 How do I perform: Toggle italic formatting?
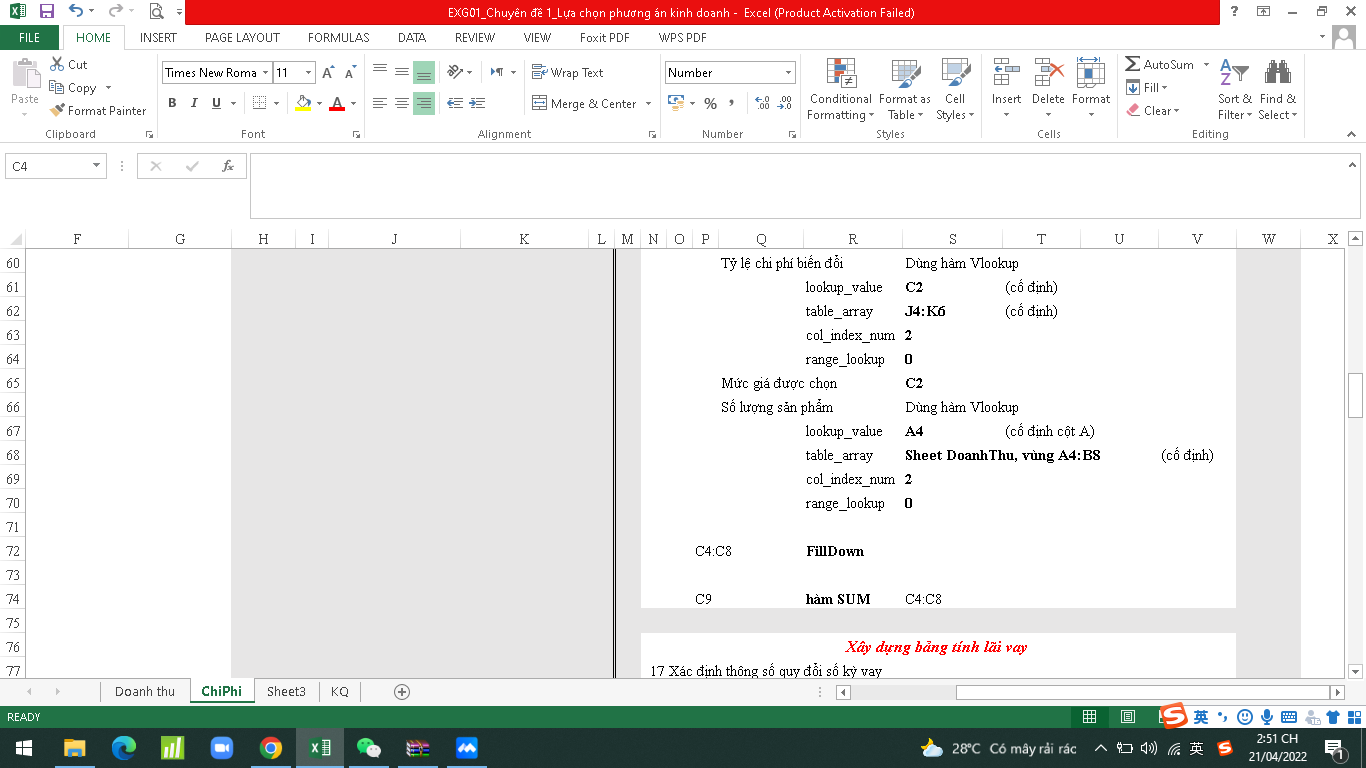click(x=195, y=103)
